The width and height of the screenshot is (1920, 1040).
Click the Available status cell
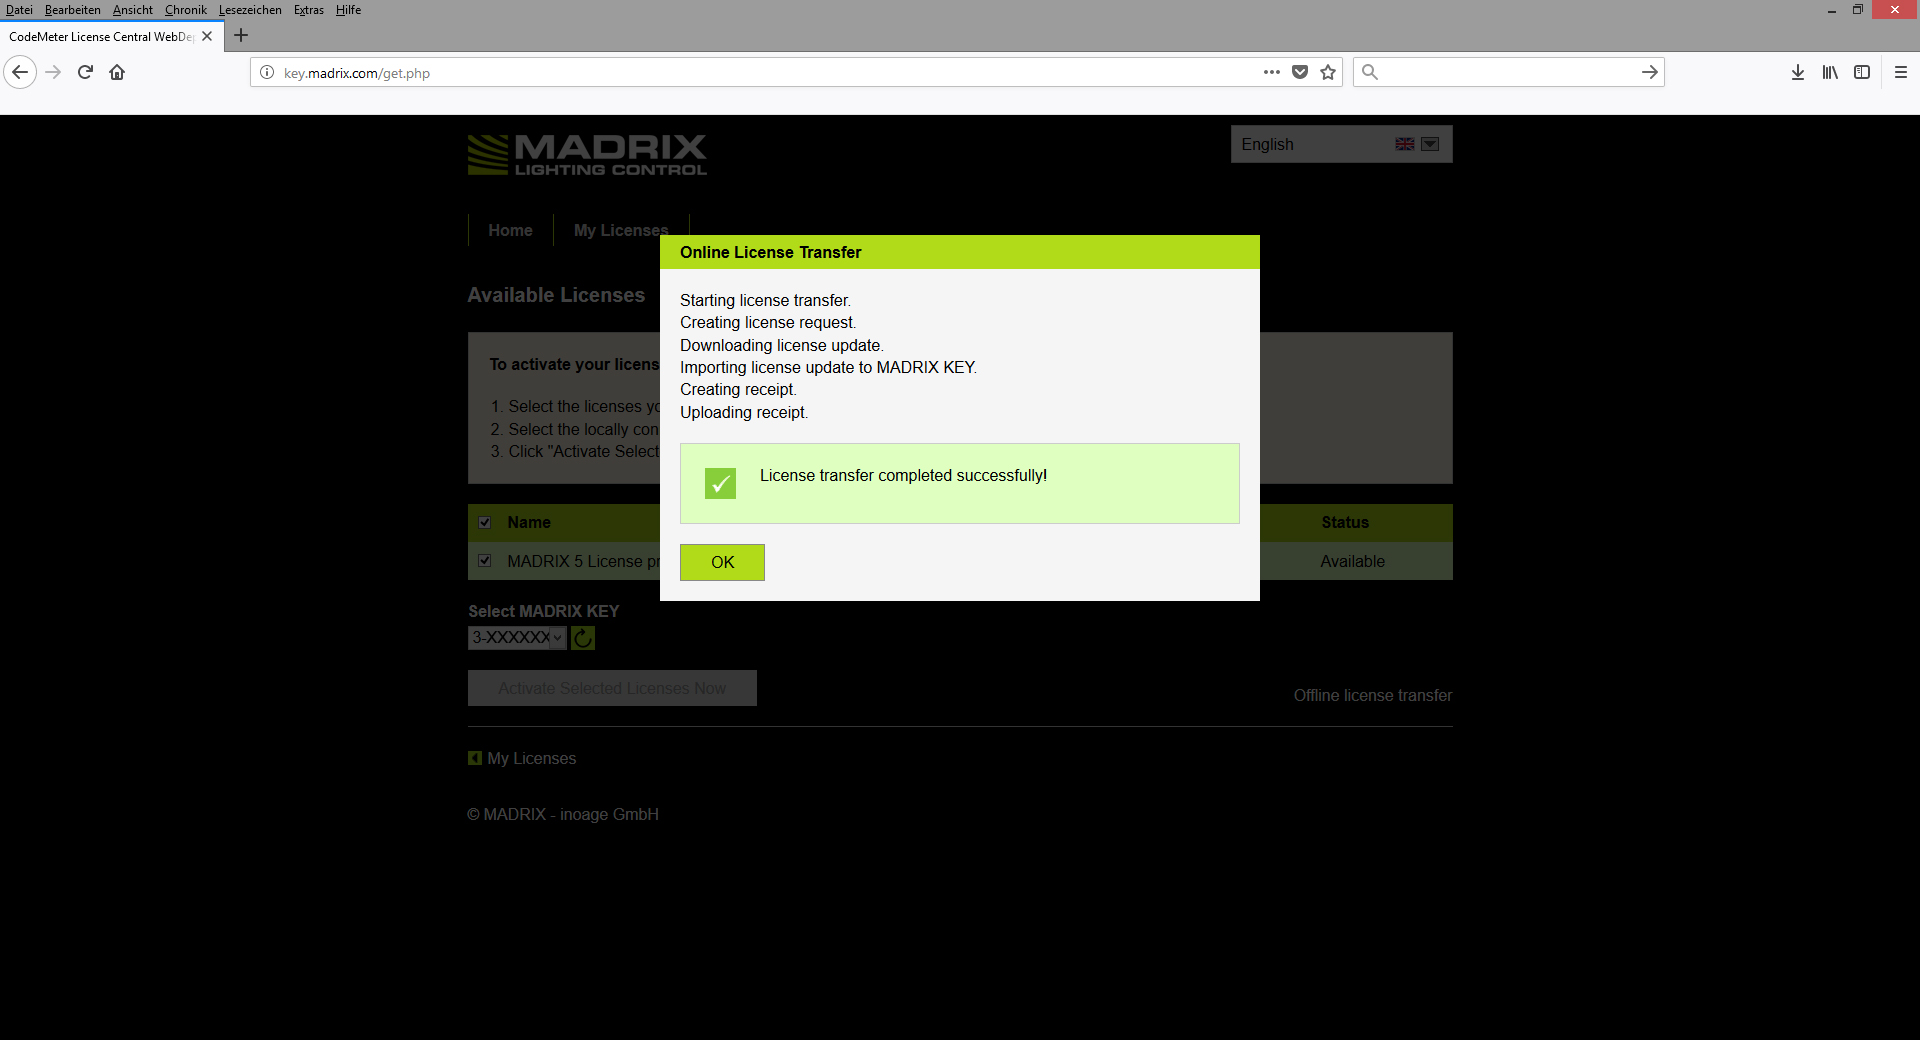pos(1352,561)
